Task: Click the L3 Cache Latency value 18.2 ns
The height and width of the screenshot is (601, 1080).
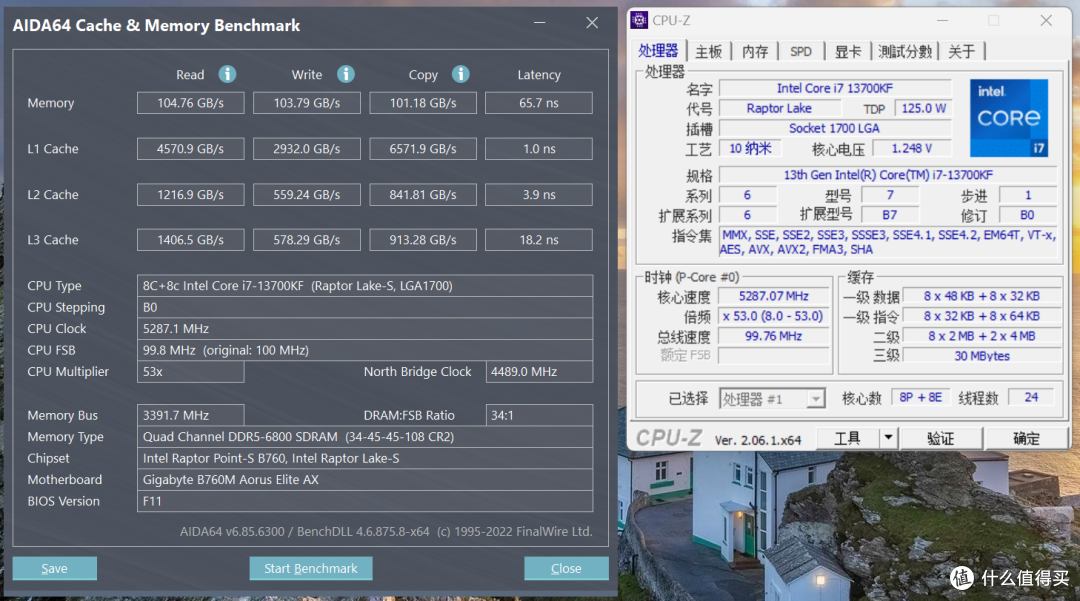Action: pos(539,240)
